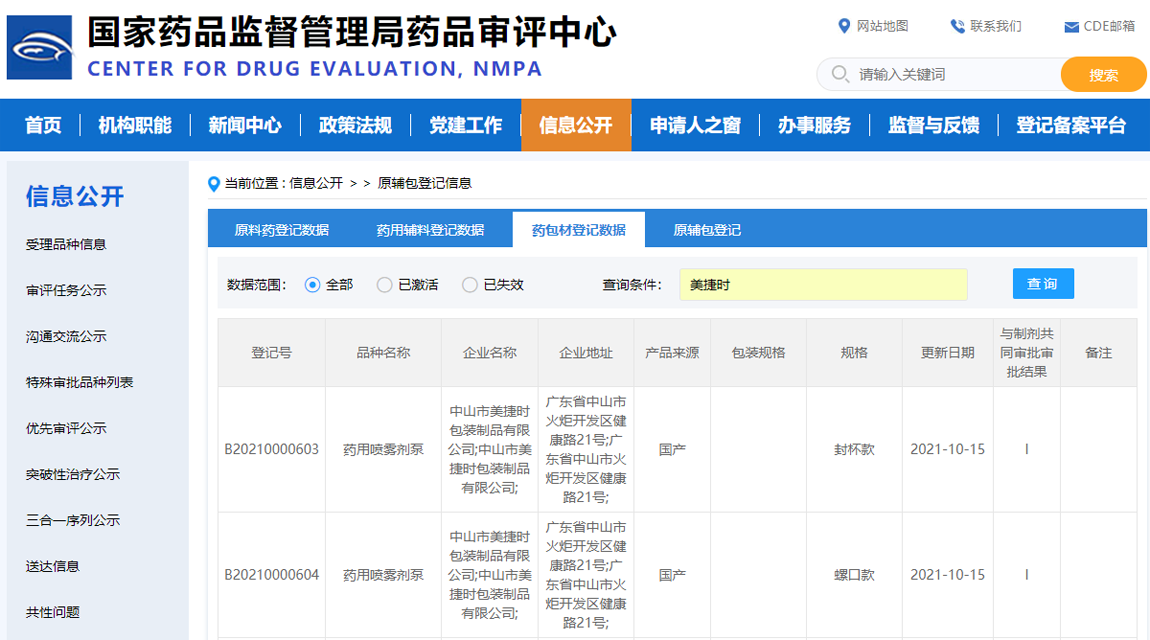Screen dimensions: 1150x640
Task: Click the CDE mailbox envelope icon
Action: [x=1072, y=27]
